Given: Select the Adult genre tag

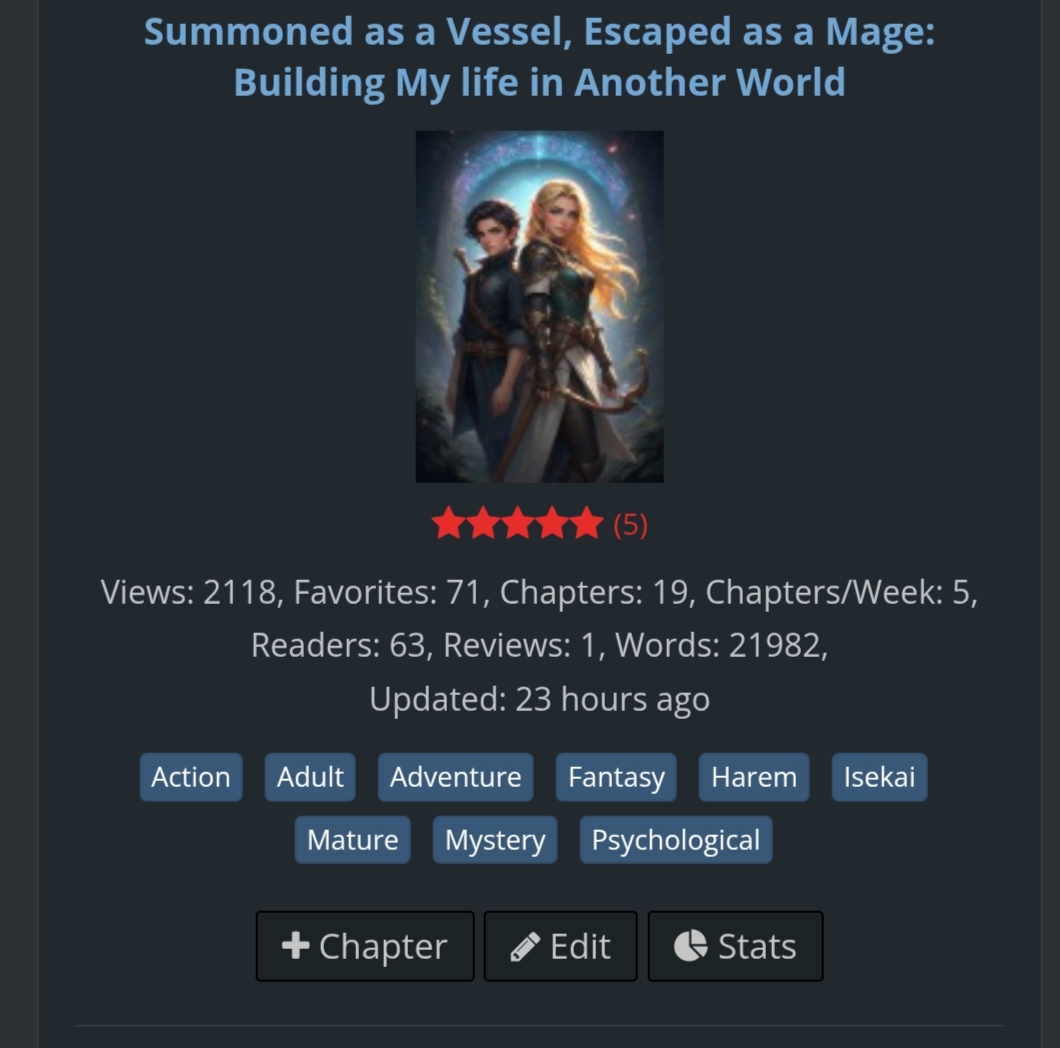Looking at the screenshot, I should click(310, 777).
